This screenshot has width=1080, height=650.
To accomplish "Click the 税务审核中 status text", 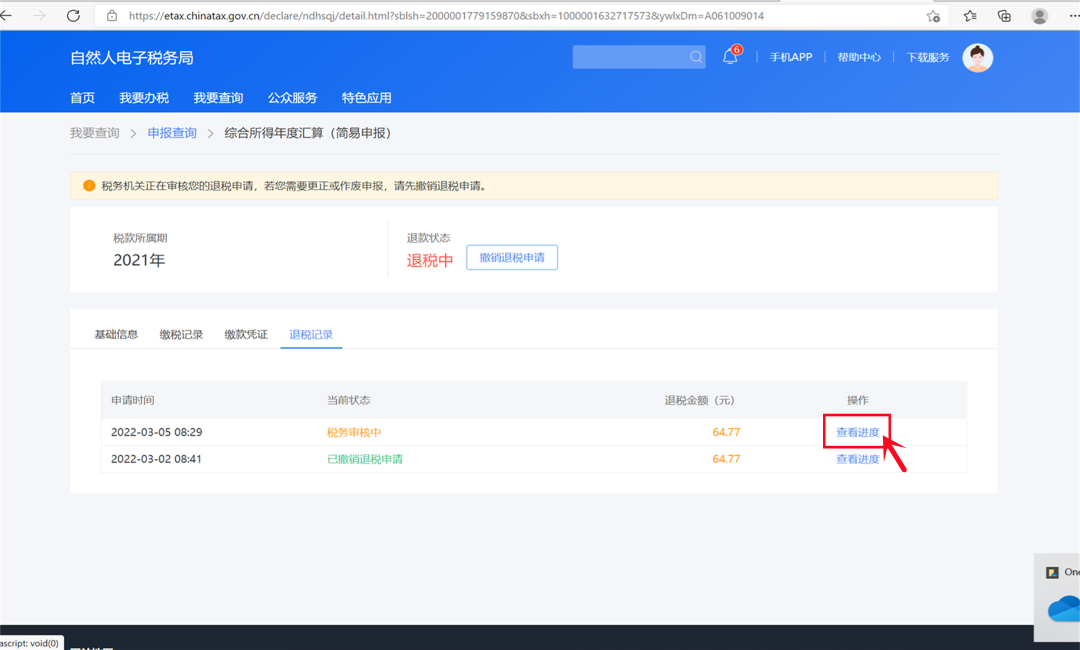I will 354,432.
